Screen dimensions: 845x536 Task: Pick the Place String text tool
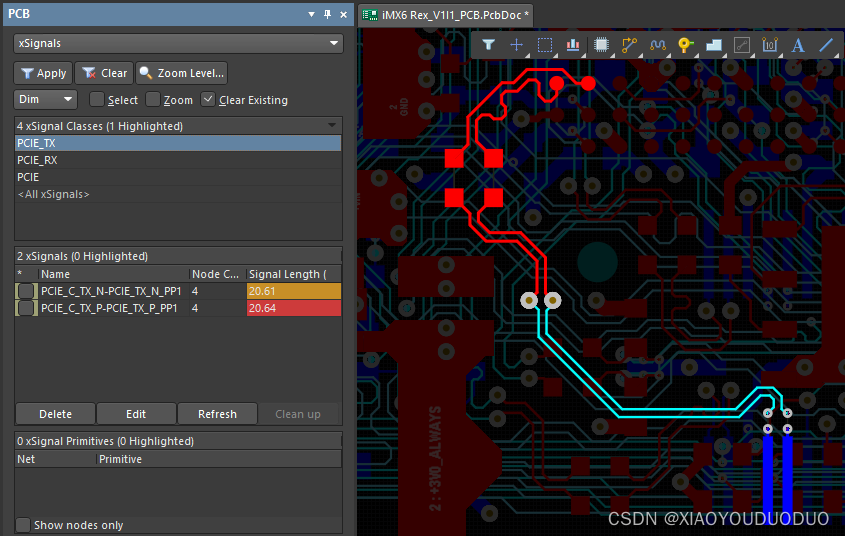tap(798, 45)
